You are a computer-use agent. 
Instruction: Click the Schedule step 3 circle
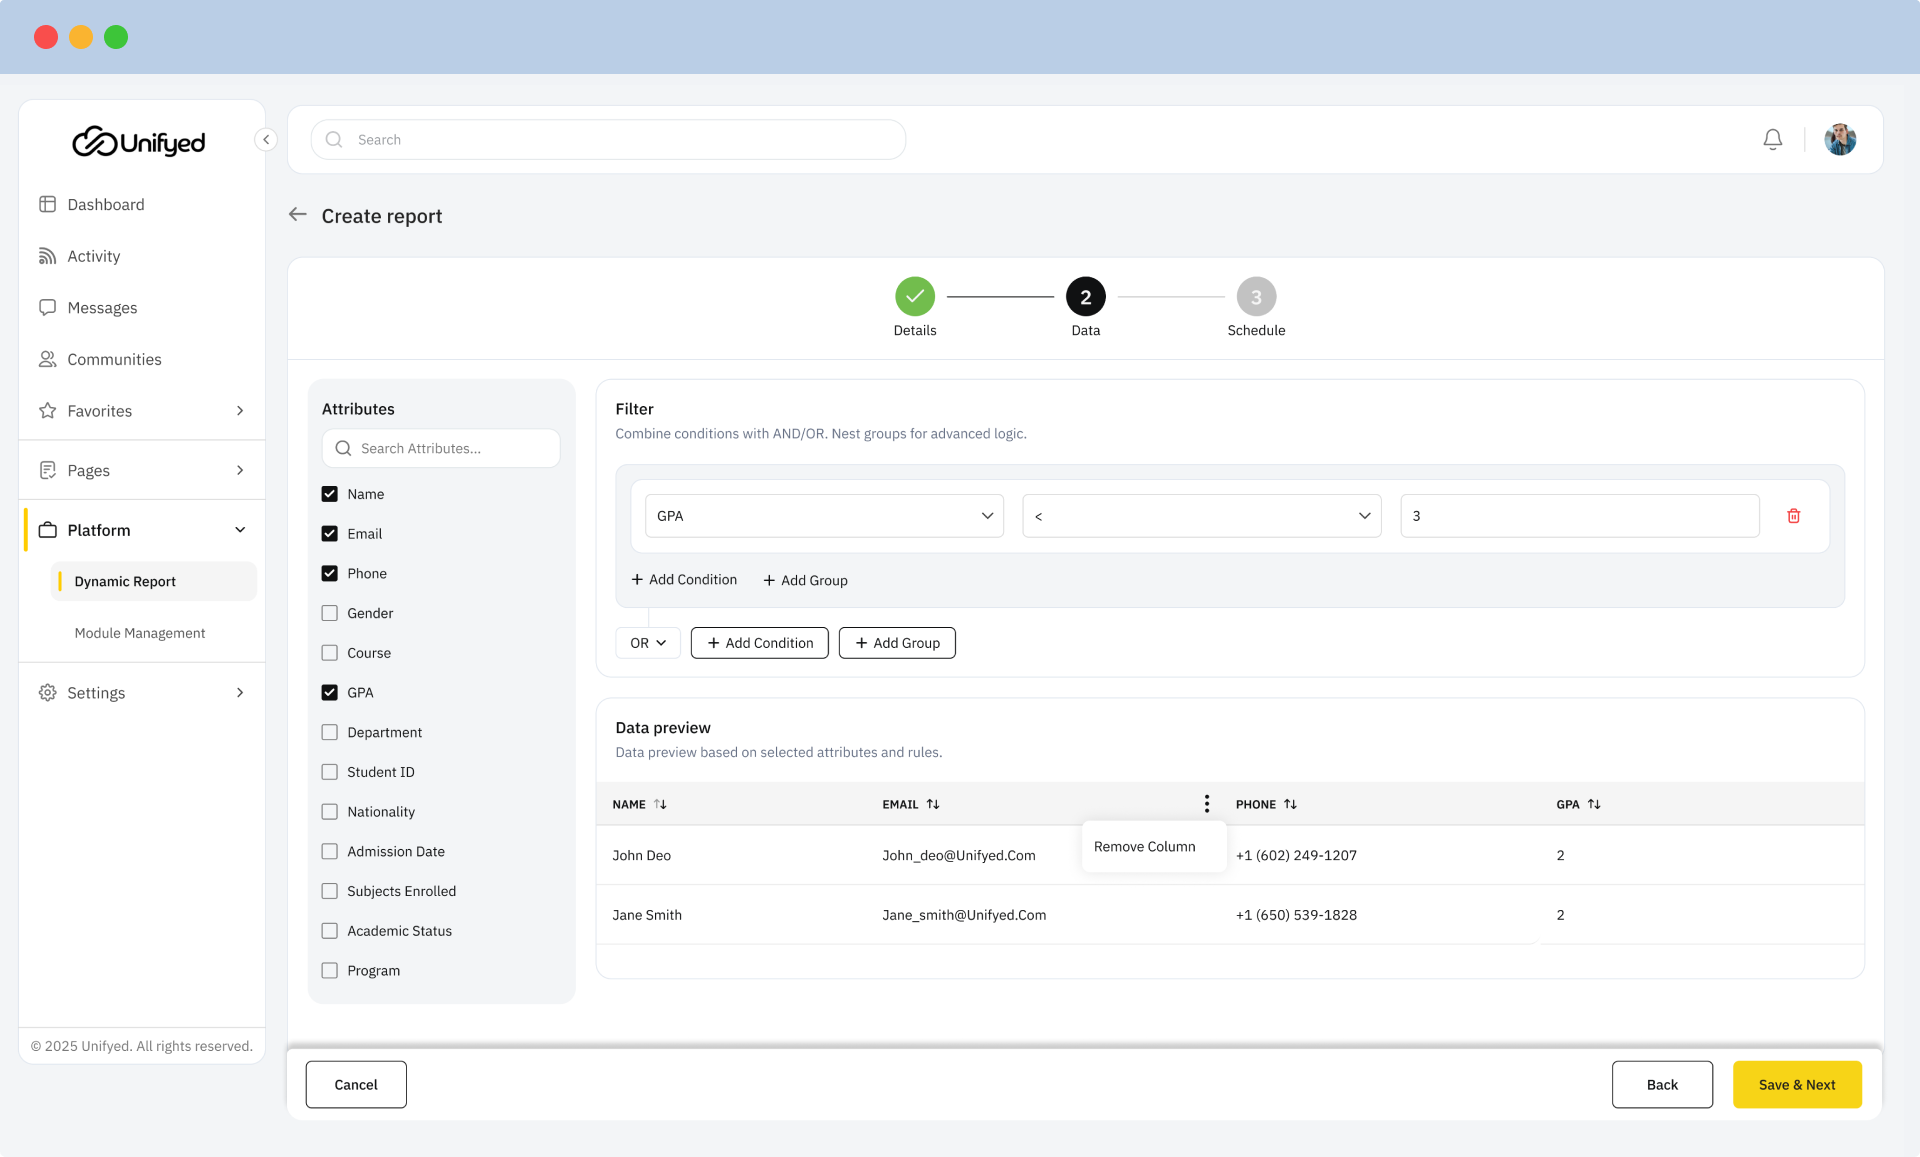click(x=1257, y=297)
